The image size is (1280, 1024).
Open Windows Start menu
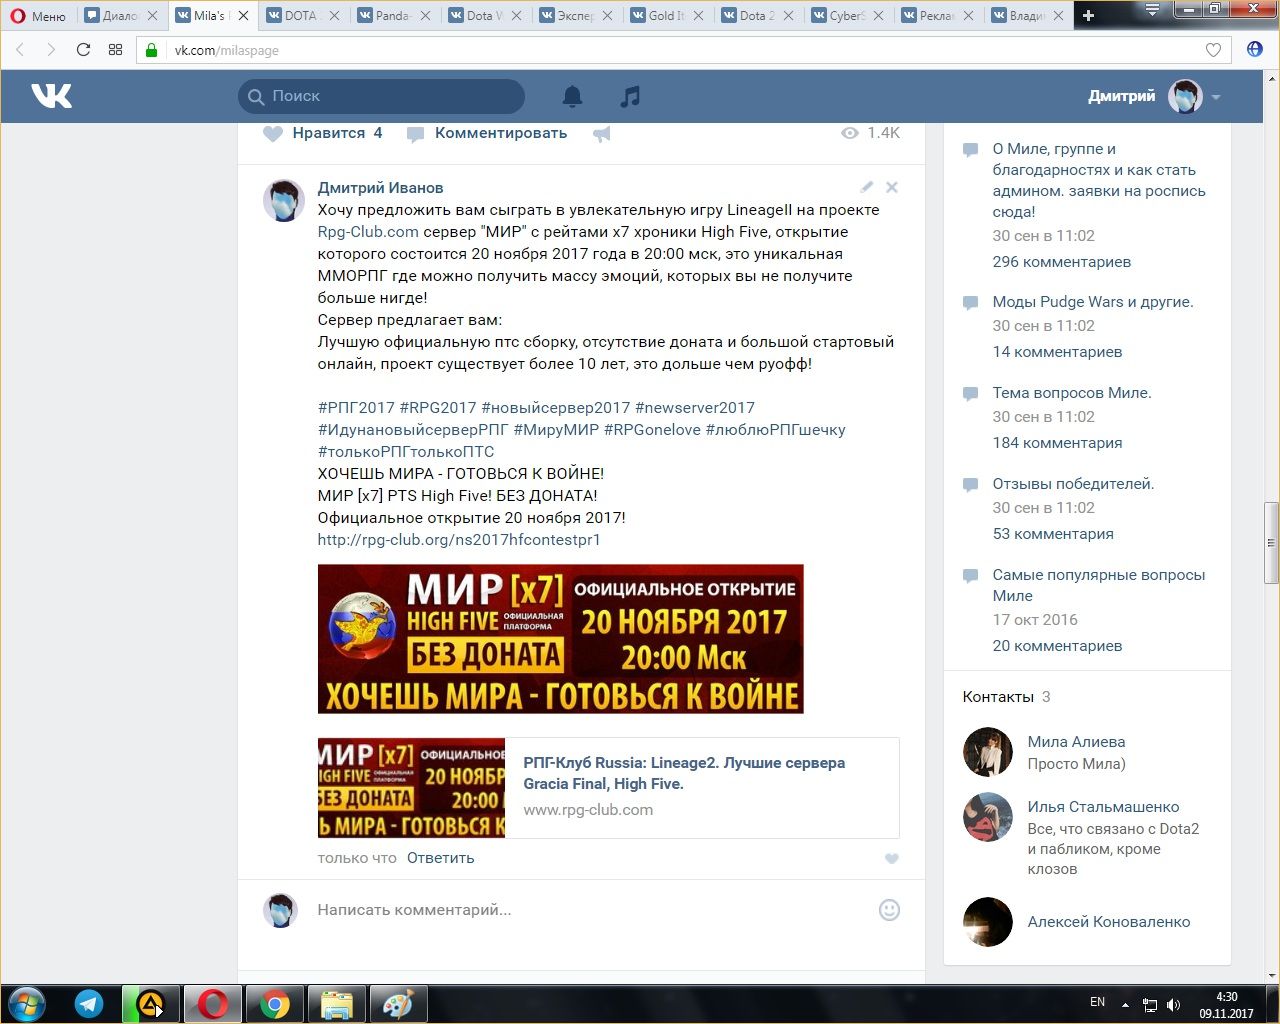pyautogui.click(x=26, y=1004)
